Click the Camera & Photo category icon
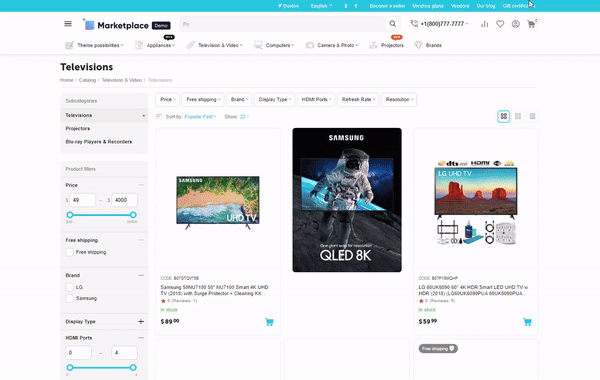The width and height of the screenshot is (600, 380). pyautogui.click(x=310, y=45)
